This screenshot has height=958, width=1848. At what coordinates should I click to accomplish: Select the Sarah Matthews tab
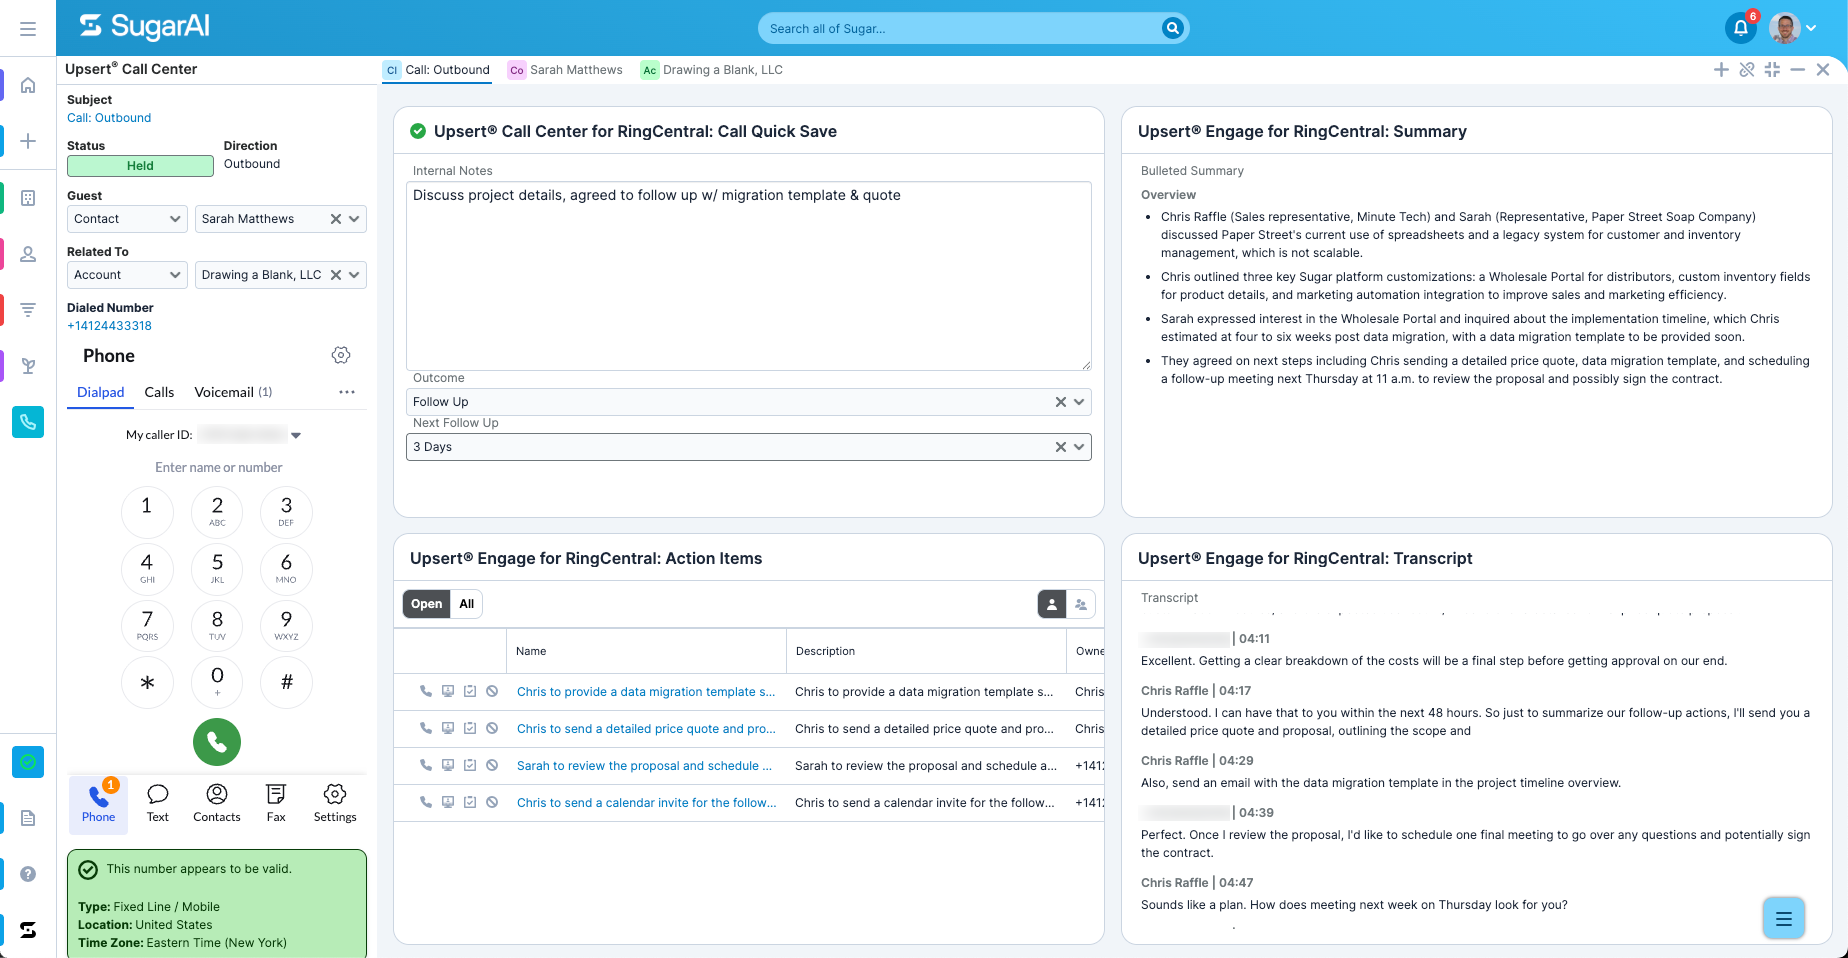click(x=566, y=70)
